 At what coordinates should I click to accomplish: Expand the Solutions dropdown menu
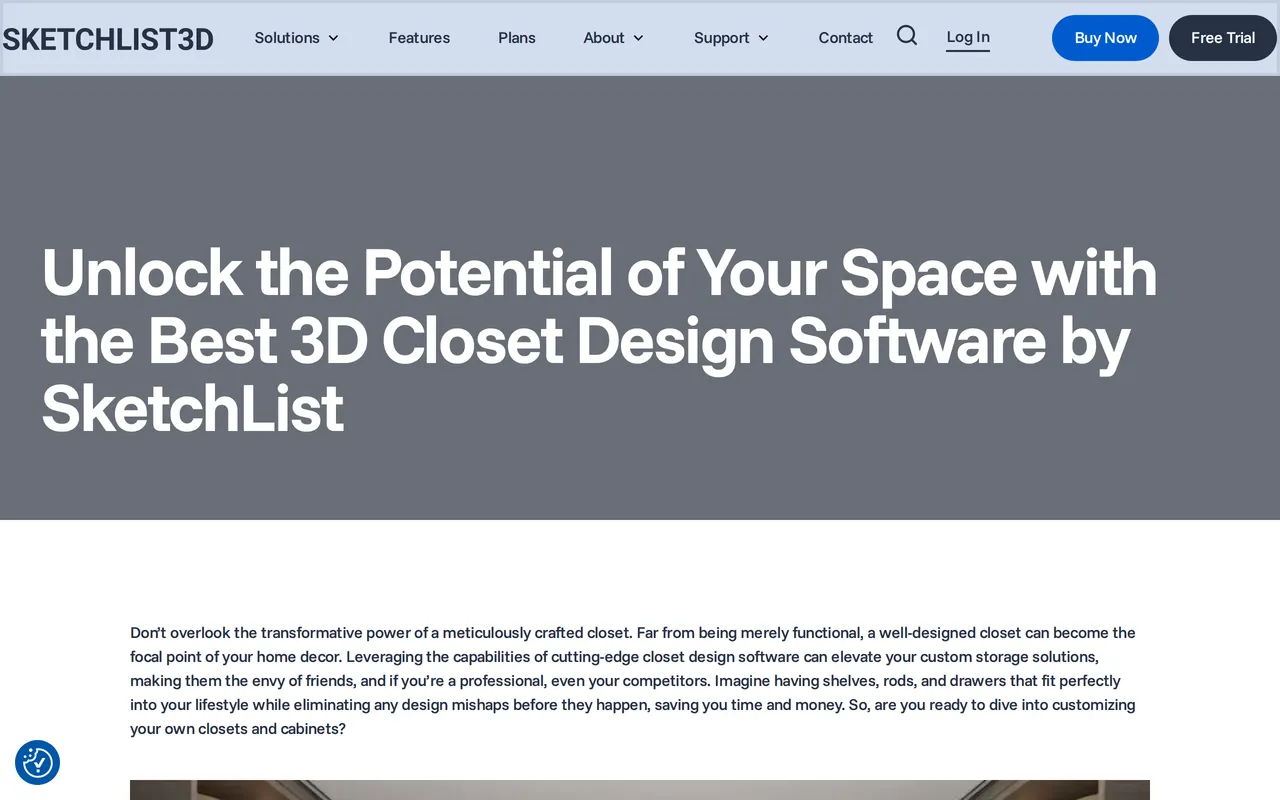(x=297, y=38)
